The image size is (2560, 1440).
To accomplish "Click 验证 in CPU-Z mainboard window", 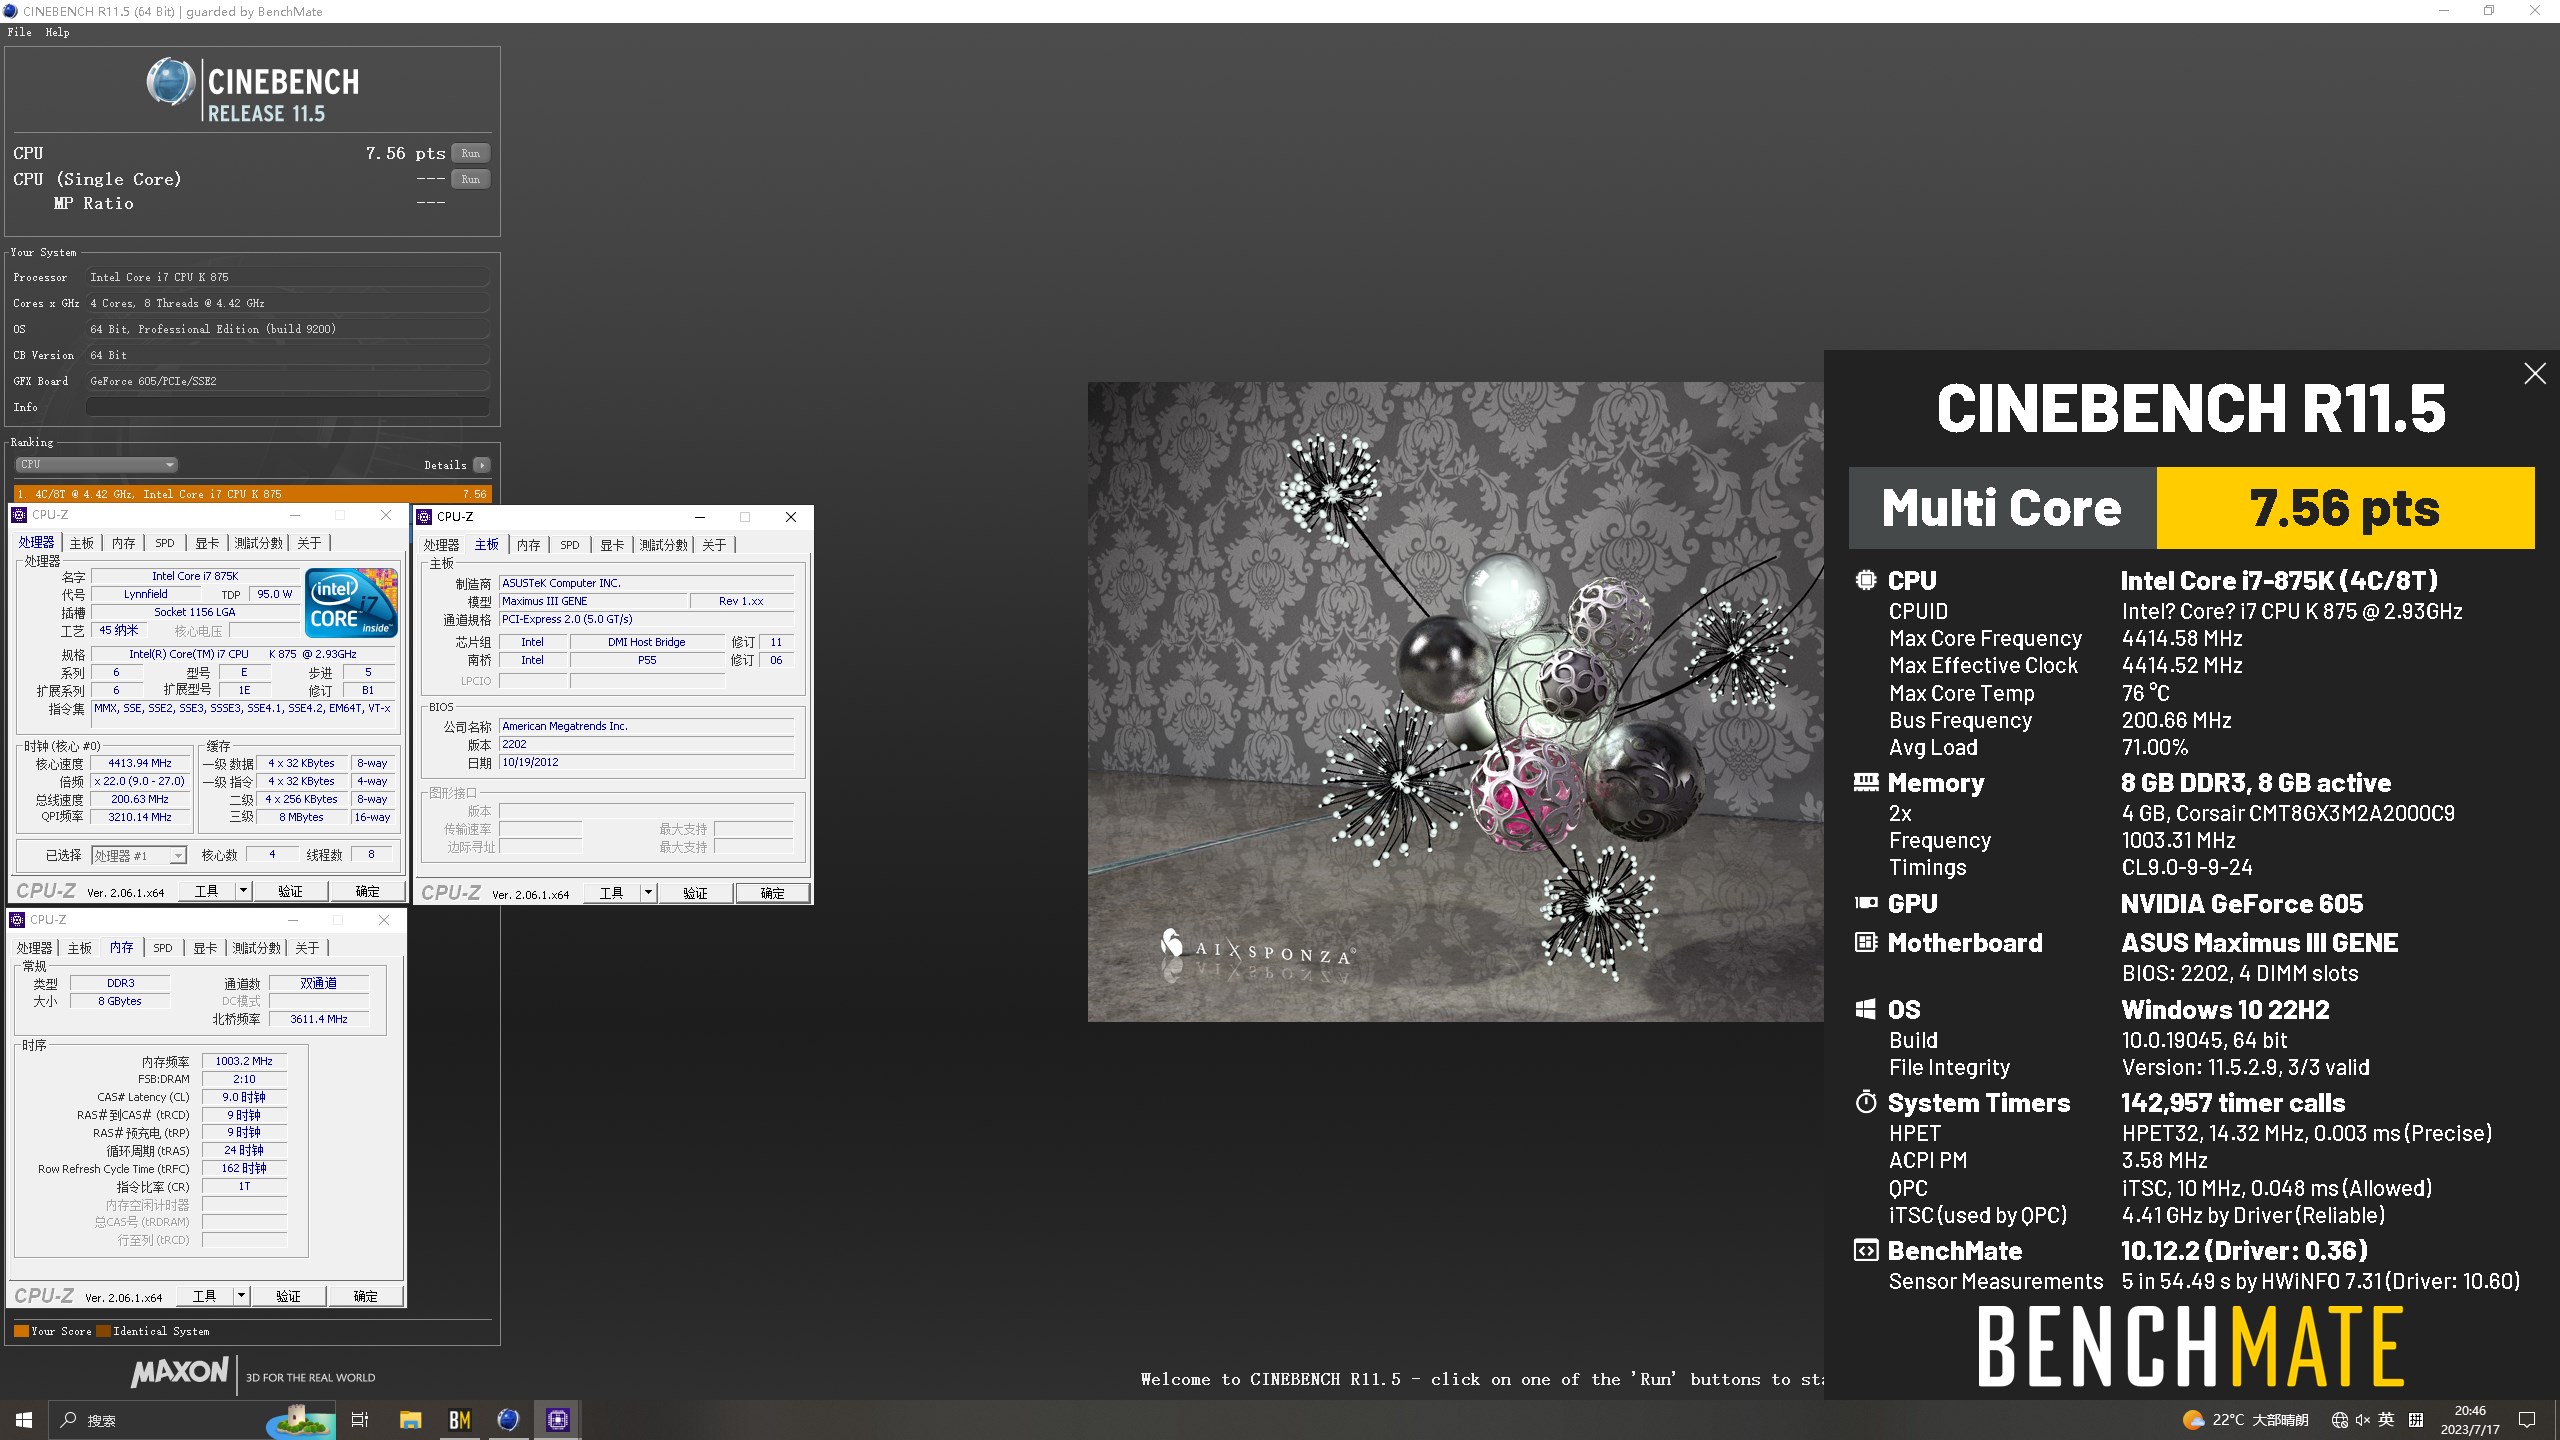I will 695,893.
